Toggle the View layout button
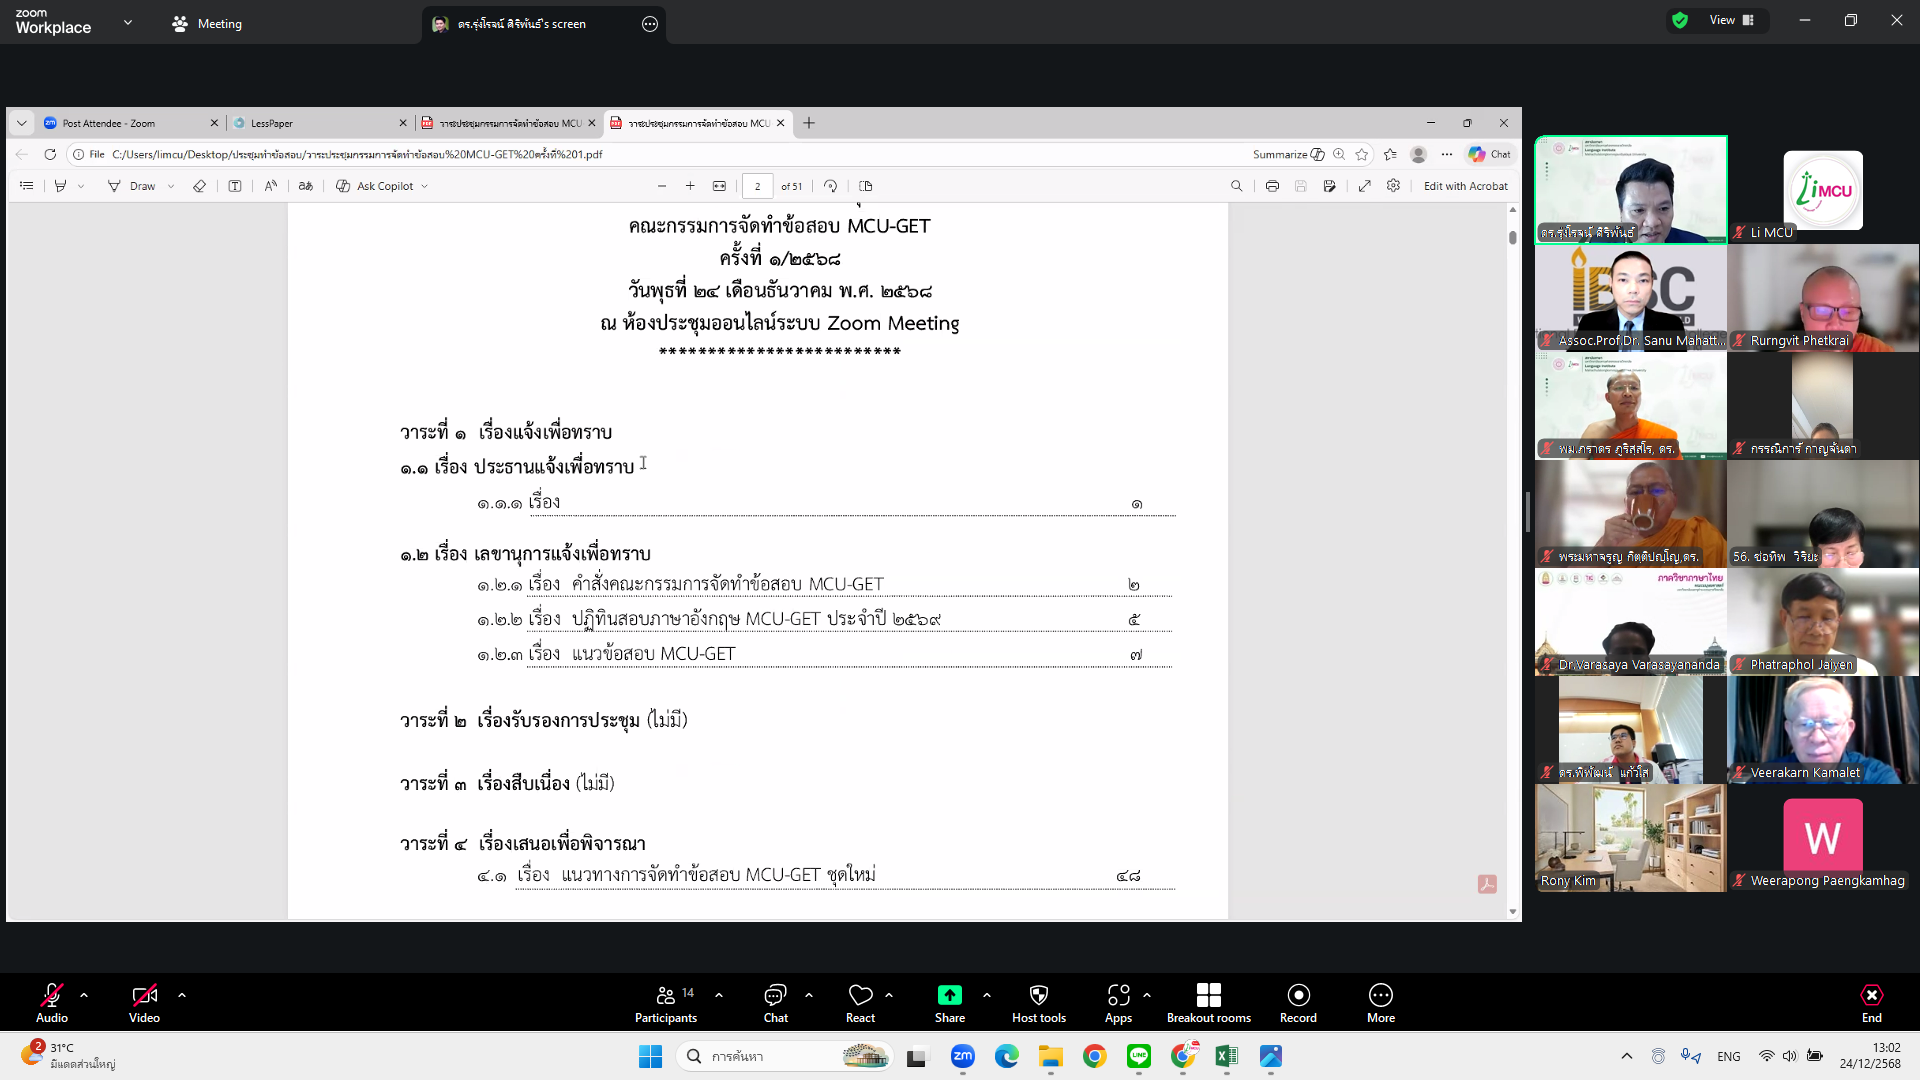The height and width of the screenshot is (1080, 1920). tap(1731, 20)
